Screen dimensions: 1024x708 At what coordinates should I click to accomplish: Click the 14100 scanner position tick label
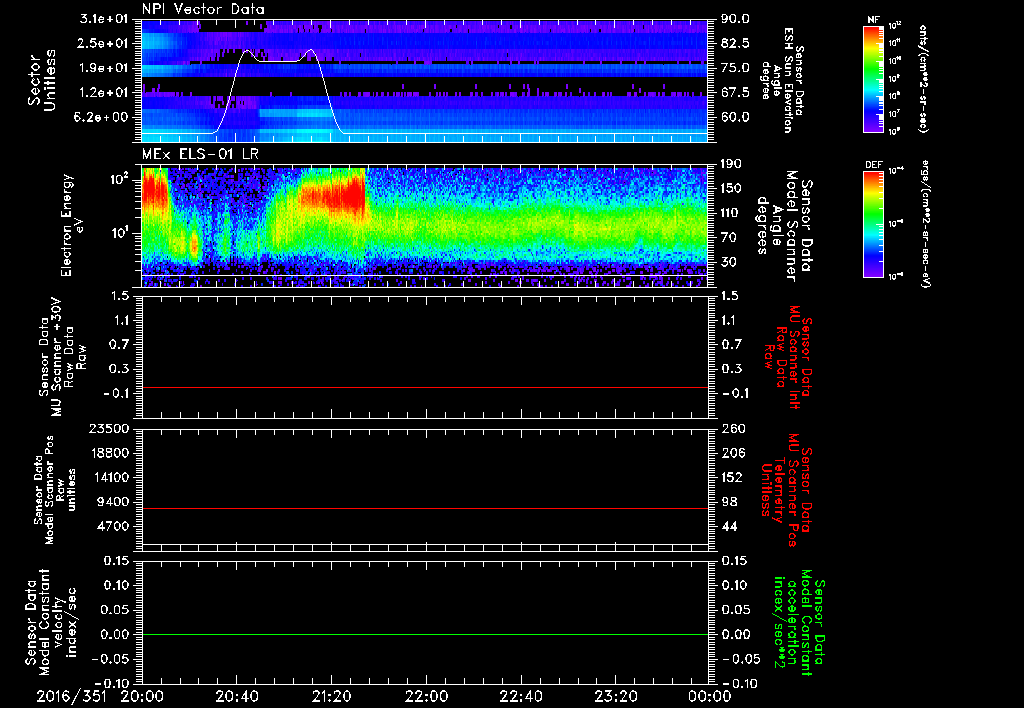(x=108, y=477)
